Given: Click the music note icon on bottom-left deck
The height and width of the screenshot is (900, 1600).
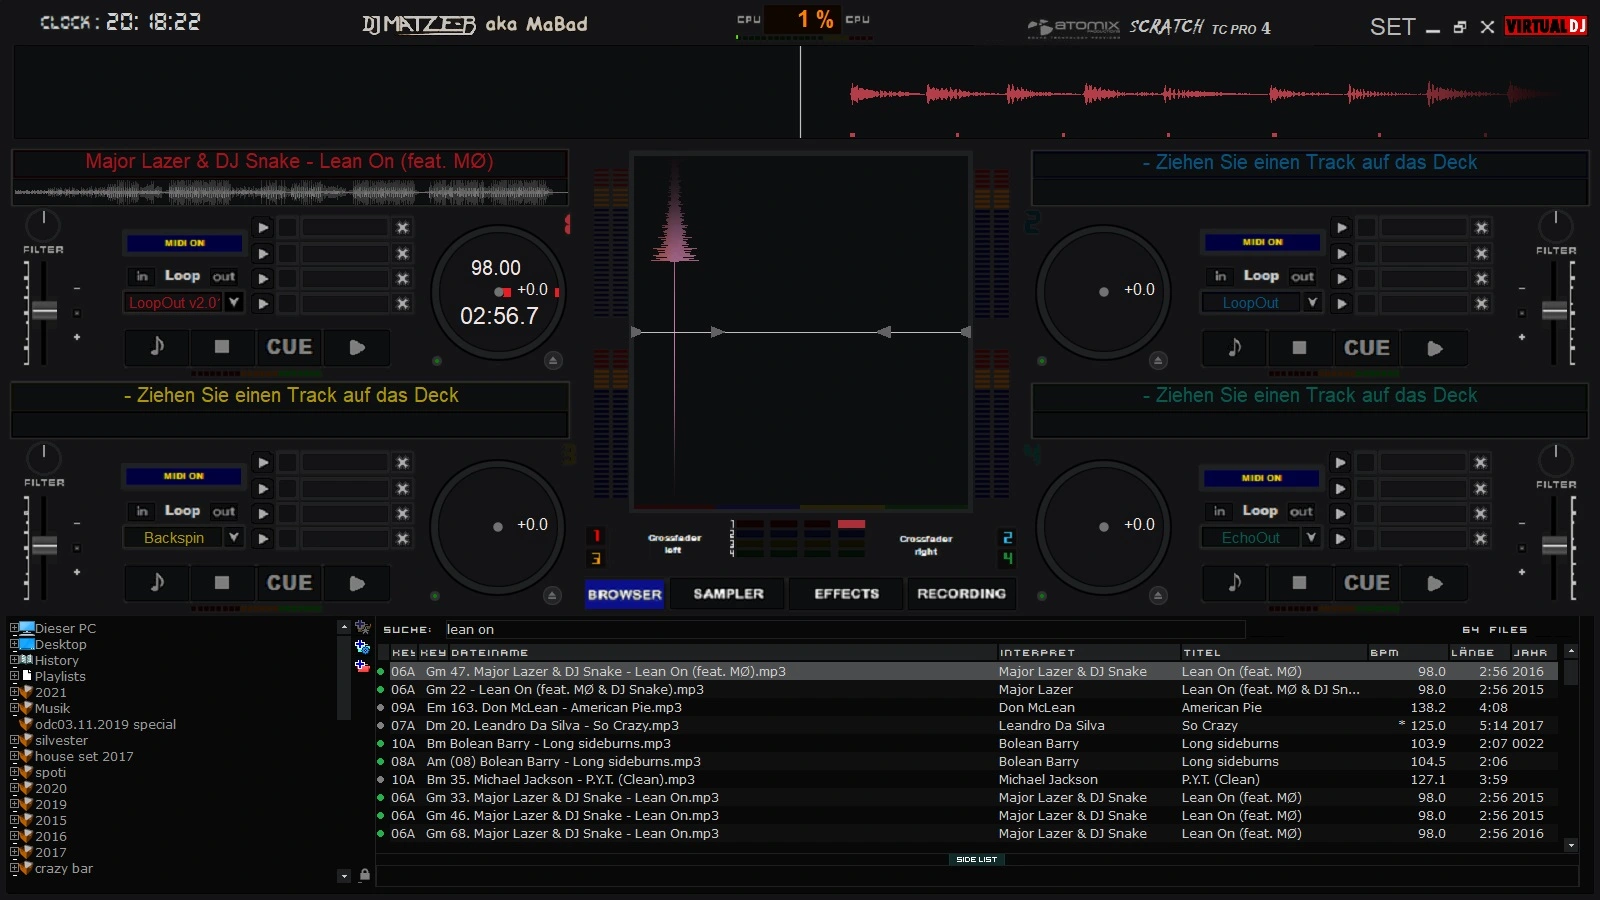Looking at the screenshot, I should tap(157, 583).
